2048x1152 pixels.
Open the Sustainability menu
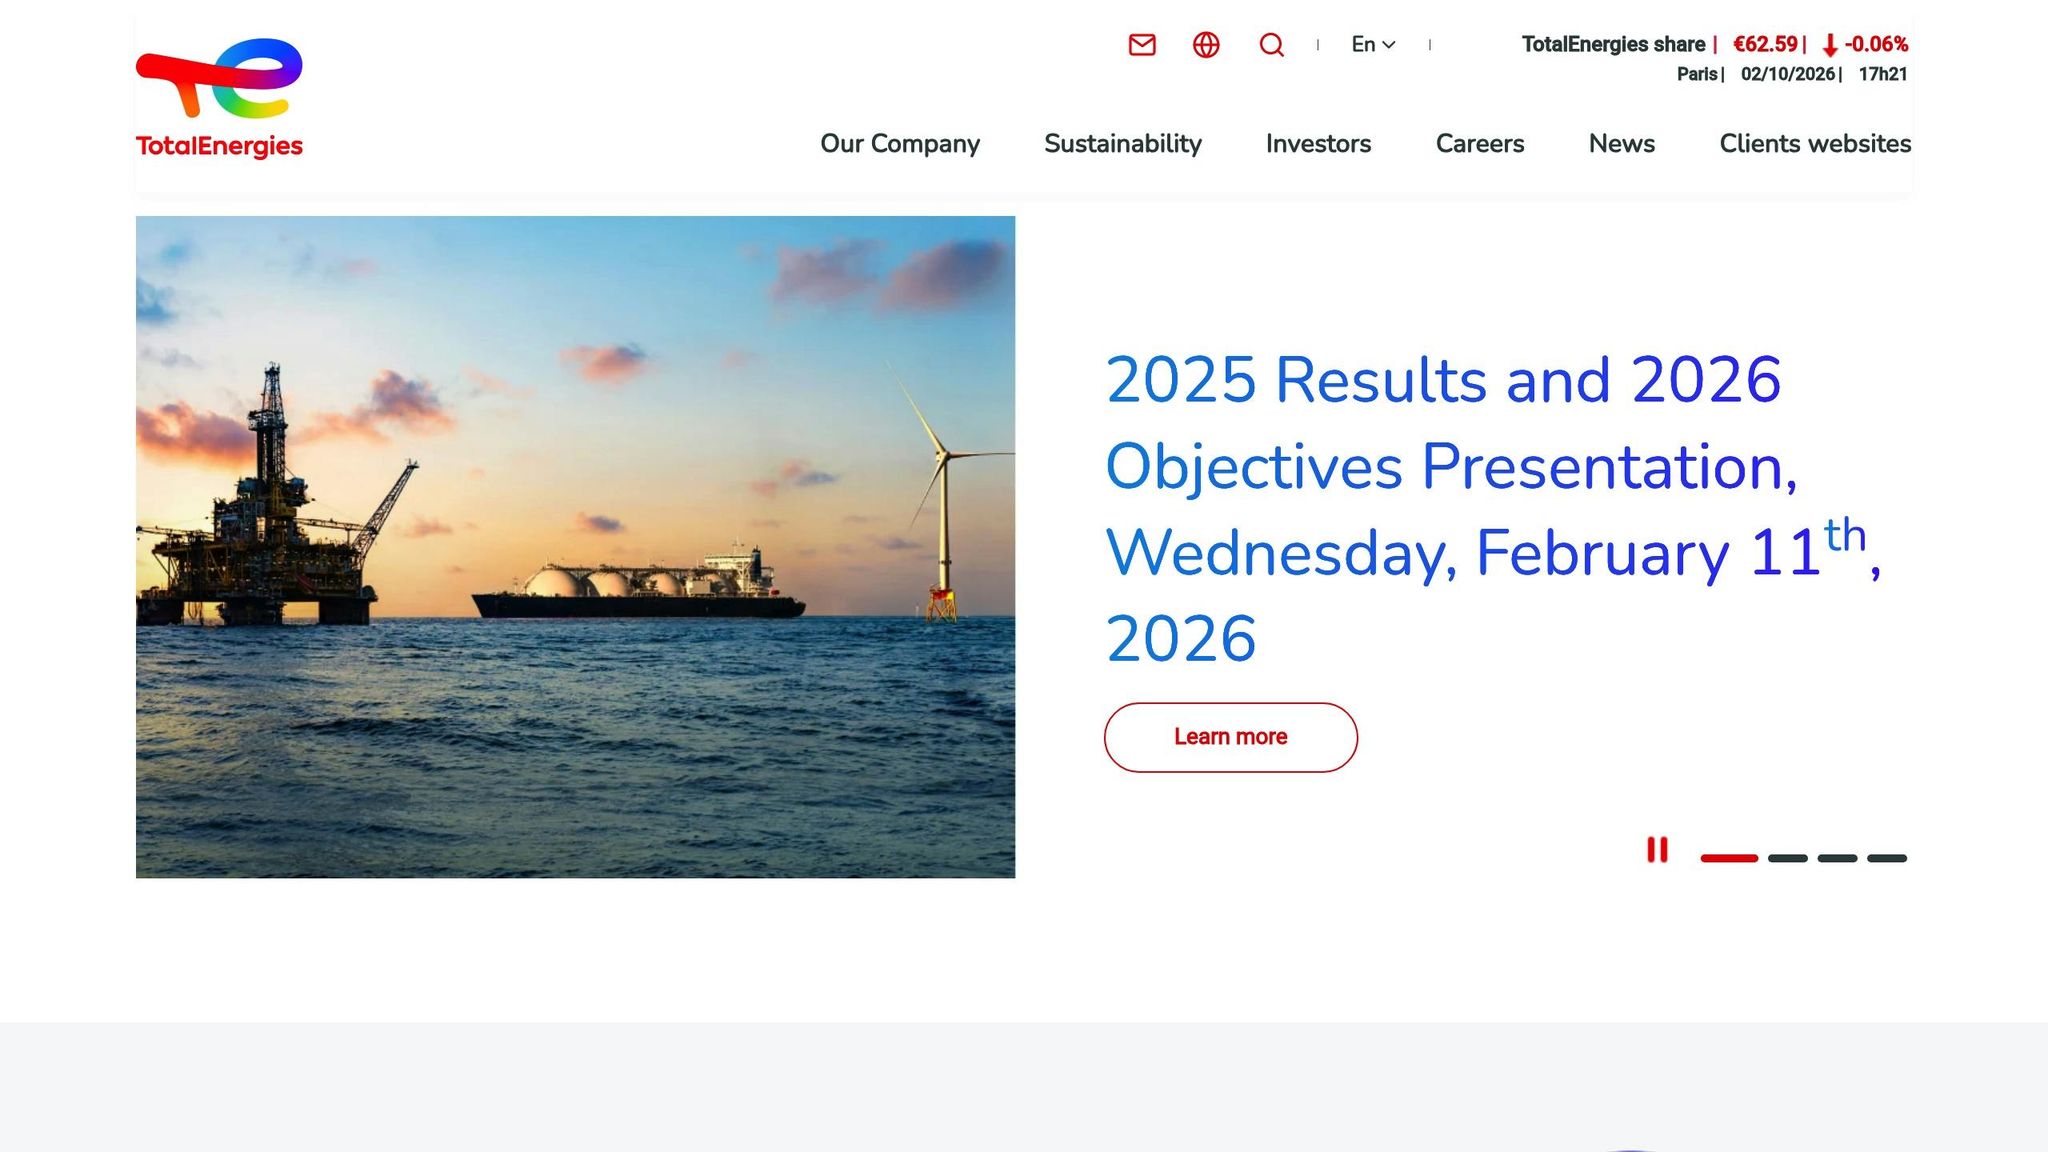pos(1122,144)
